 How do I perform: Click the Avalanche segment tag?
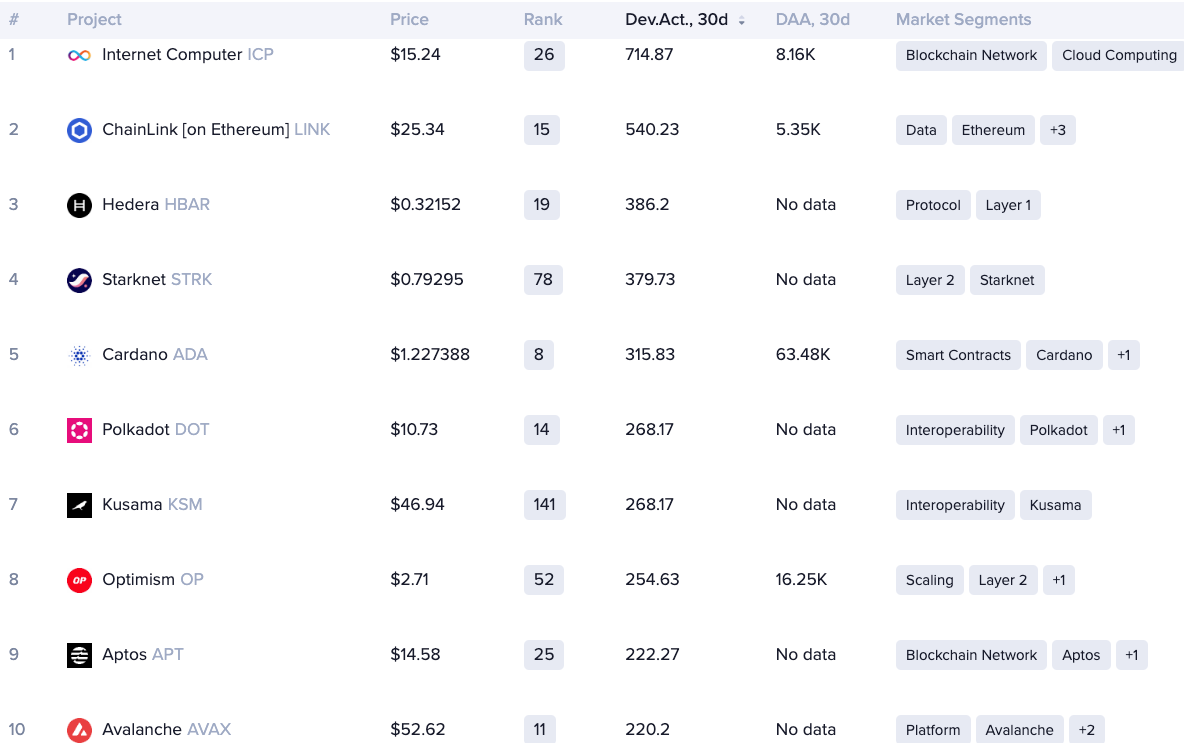(1019, 730)
